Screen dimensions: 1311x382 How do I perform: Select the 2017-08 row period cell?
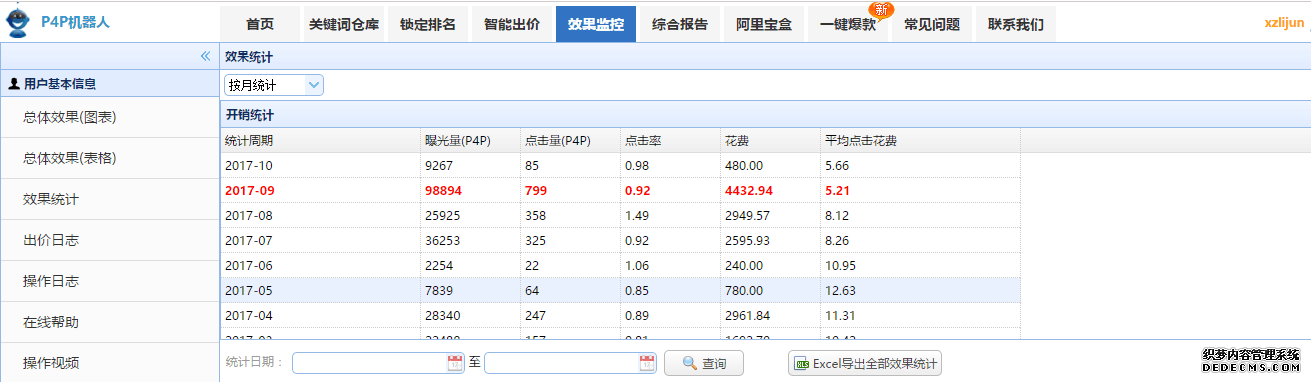(x=320, y=215)
